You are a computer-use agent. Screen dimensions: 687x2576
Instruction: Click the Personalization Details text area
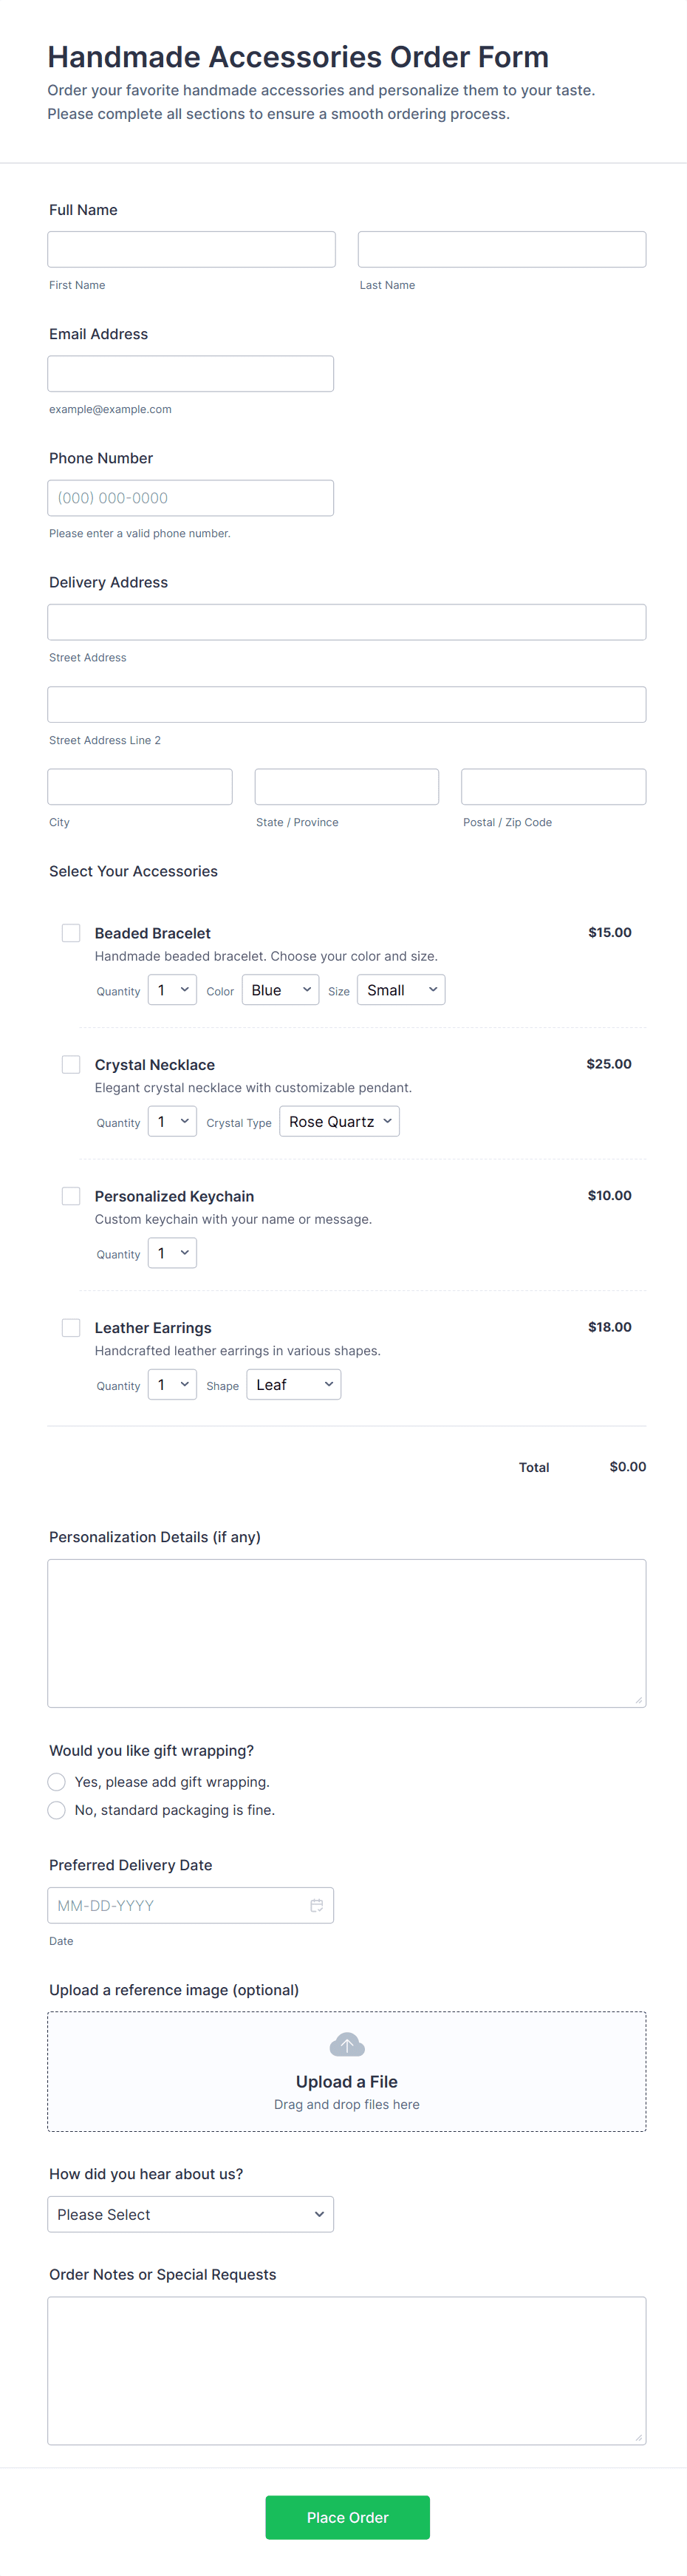click(x=346, y=1632)
